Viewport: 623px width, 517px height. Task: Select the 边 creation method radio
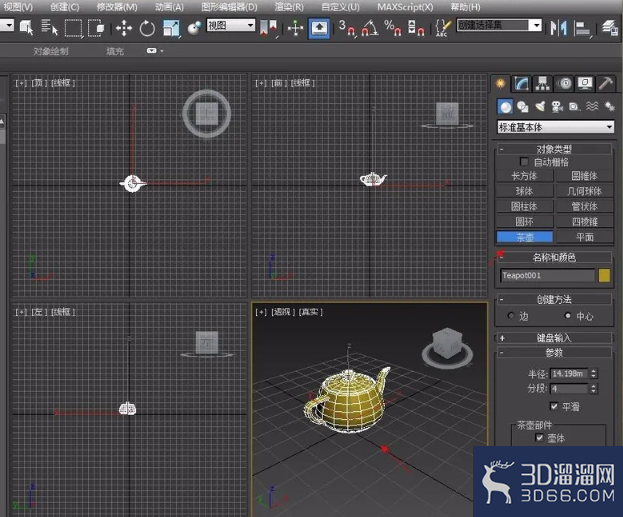[x=511, y=316]
